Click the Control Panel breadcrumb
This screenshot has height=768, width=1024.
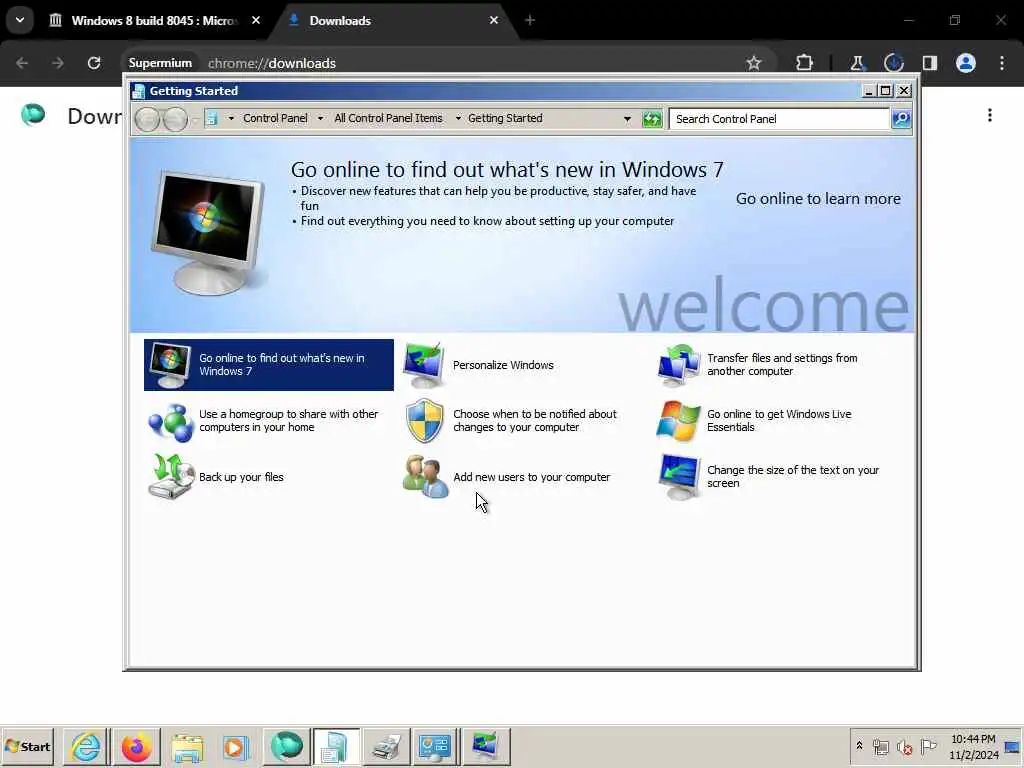tap(275, 118)
